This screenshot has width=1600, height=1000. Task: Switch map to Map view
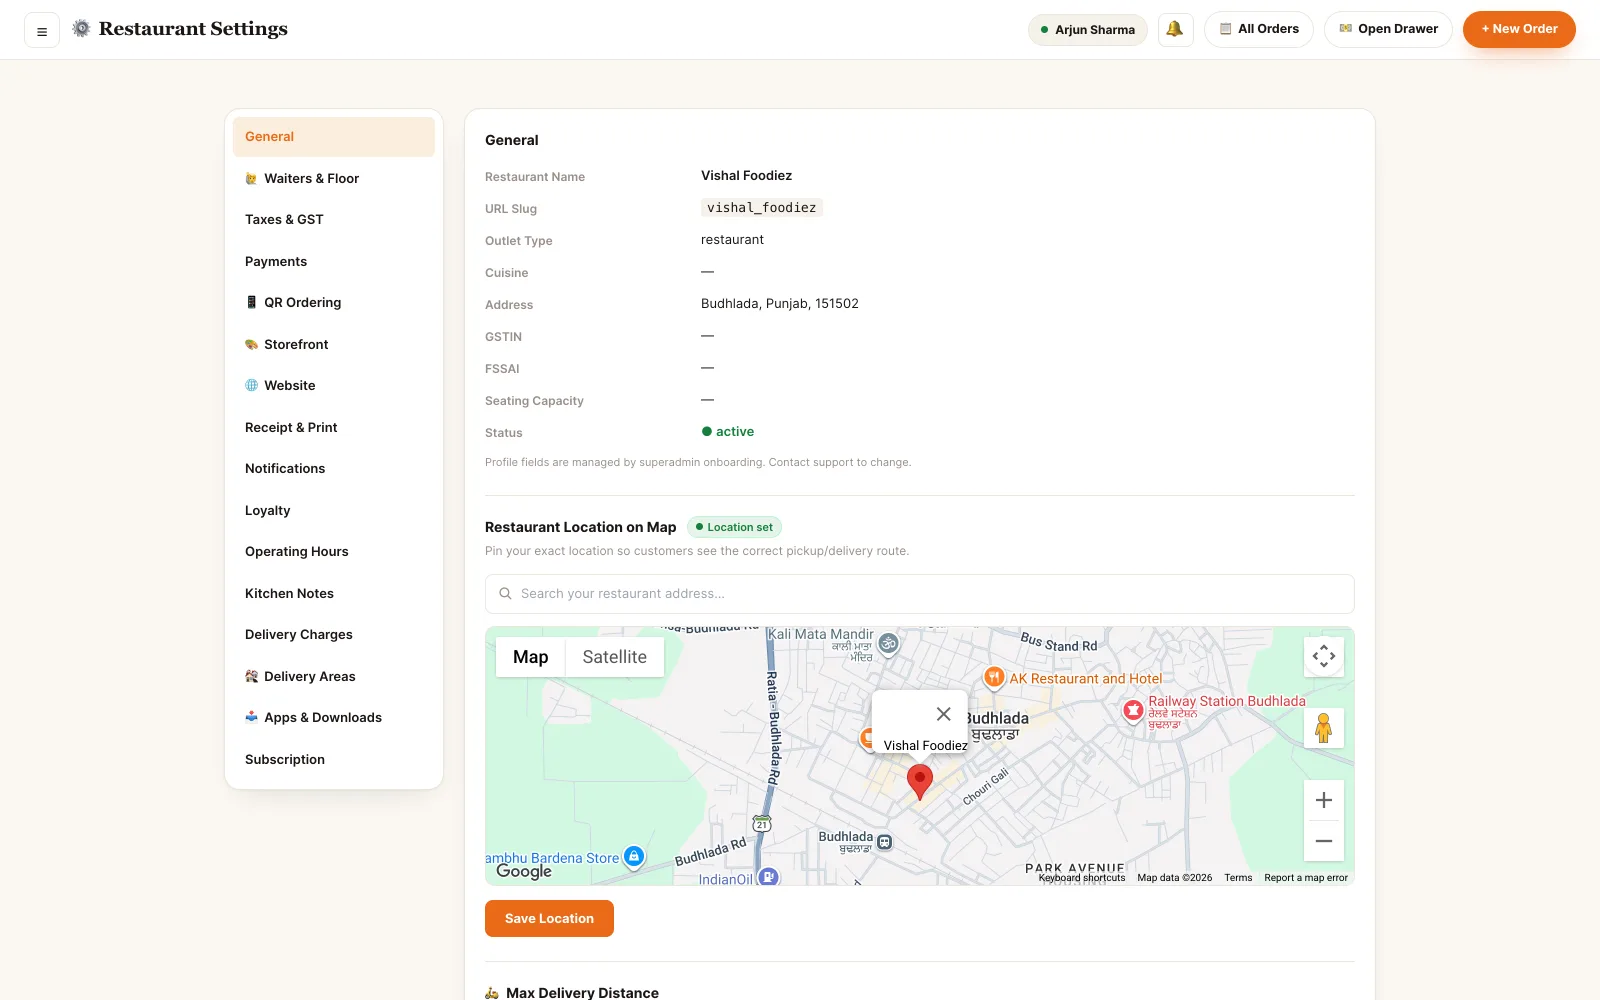(x=531, y=657)
